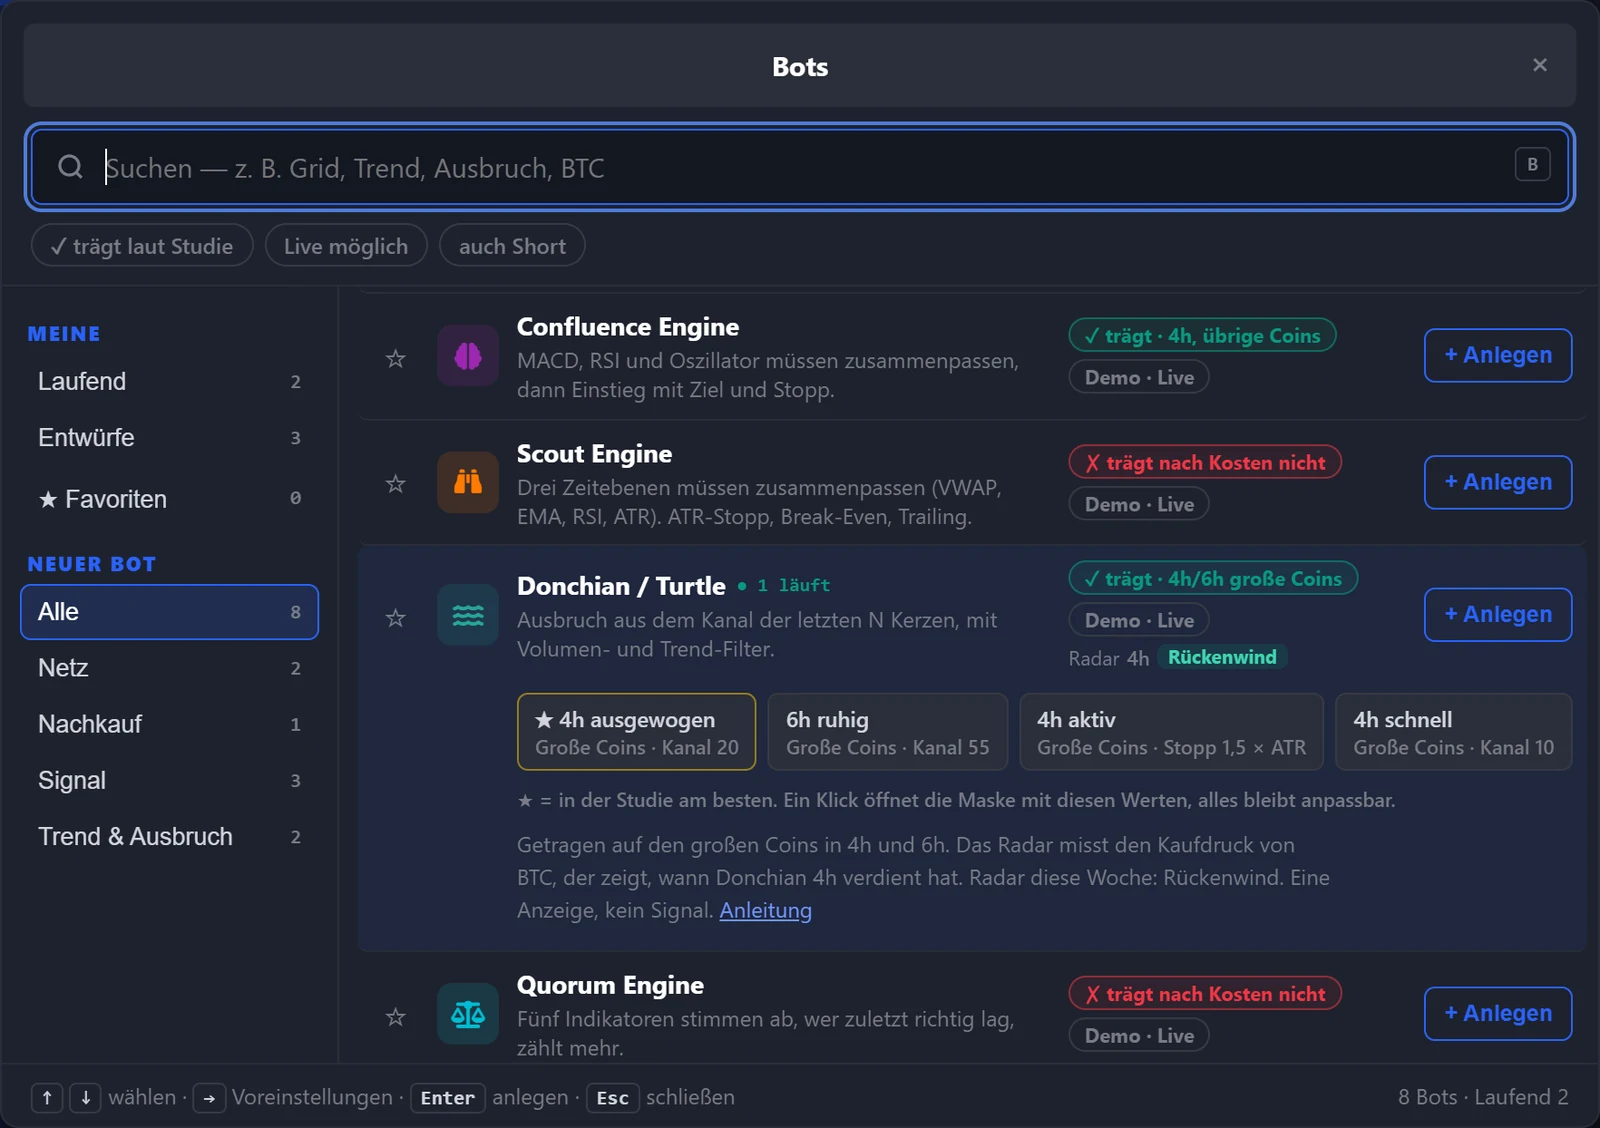Close the Bots dialog
The image size is (1600, 1128).
[1540, 65]
